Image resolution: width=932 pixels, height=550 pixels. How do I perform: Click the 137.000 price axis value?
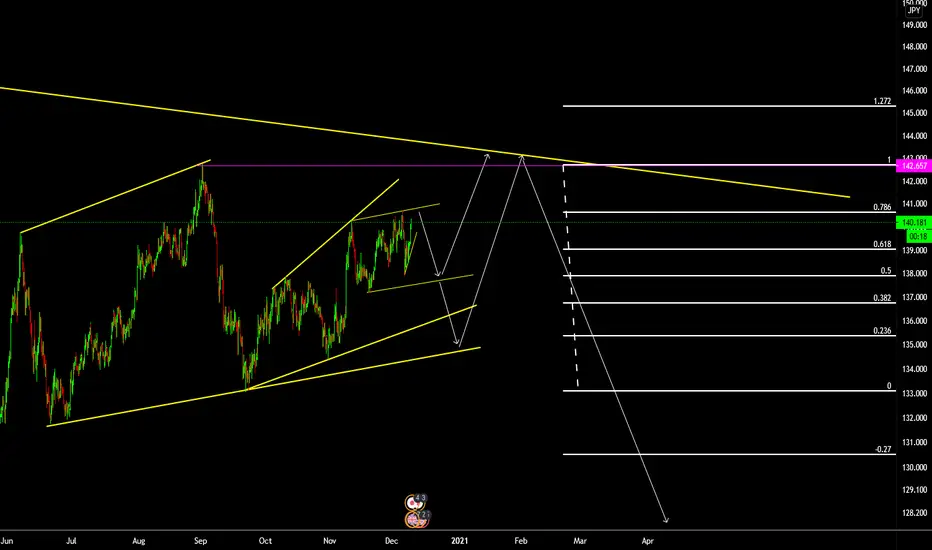pyautogui.click(x=914, y=297)
